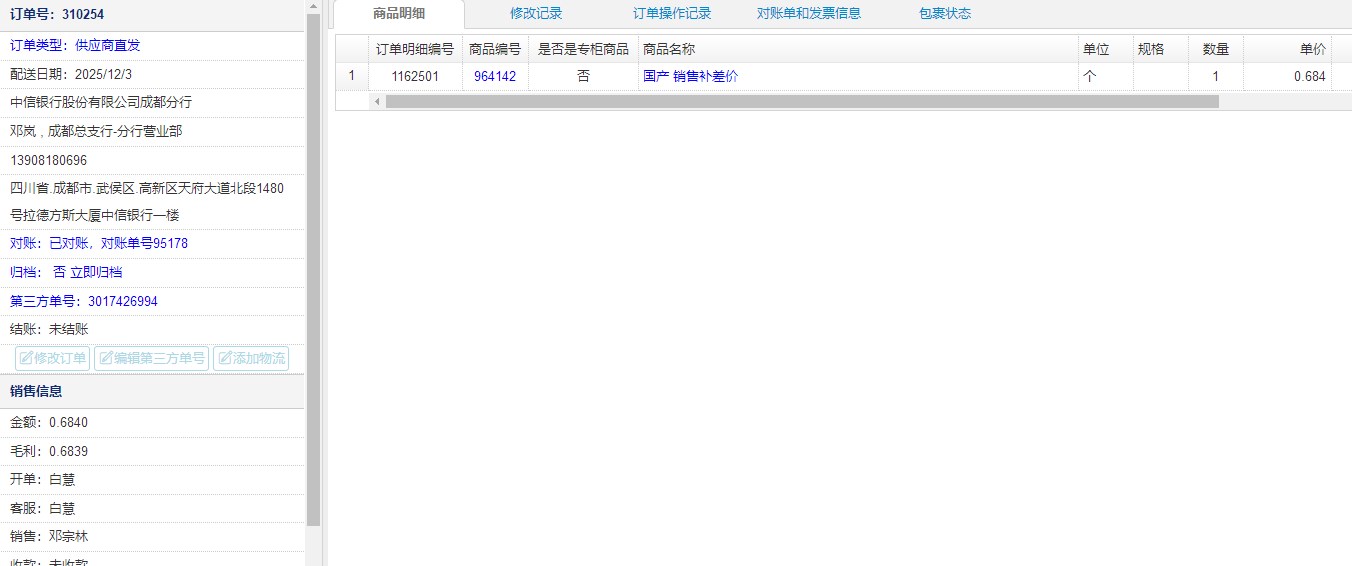The height and width of the screenshot is (566, 1352).
Task: Click the 订单明细编号 column header
Action: coord(414,49)
